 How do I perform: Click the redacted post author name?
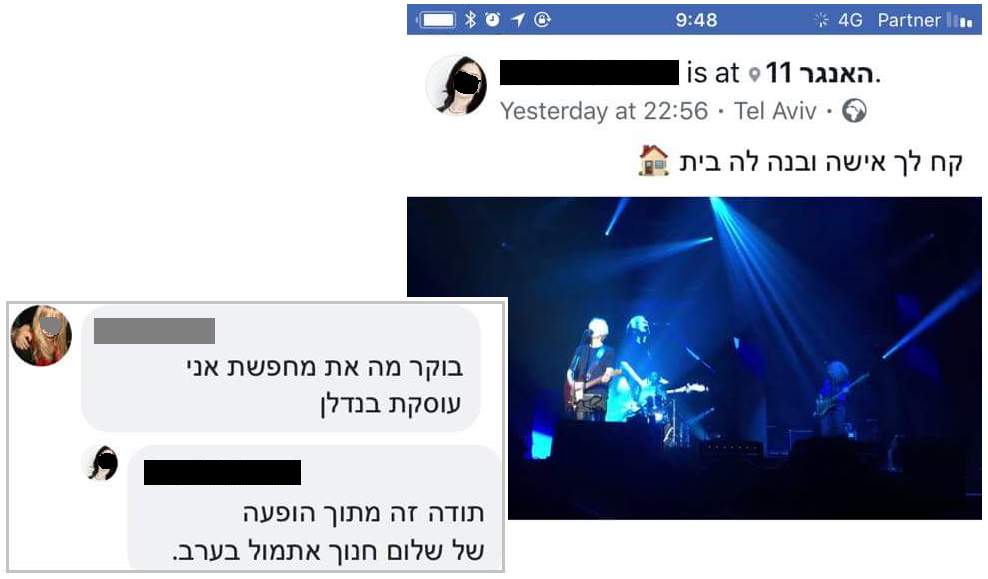589,72
